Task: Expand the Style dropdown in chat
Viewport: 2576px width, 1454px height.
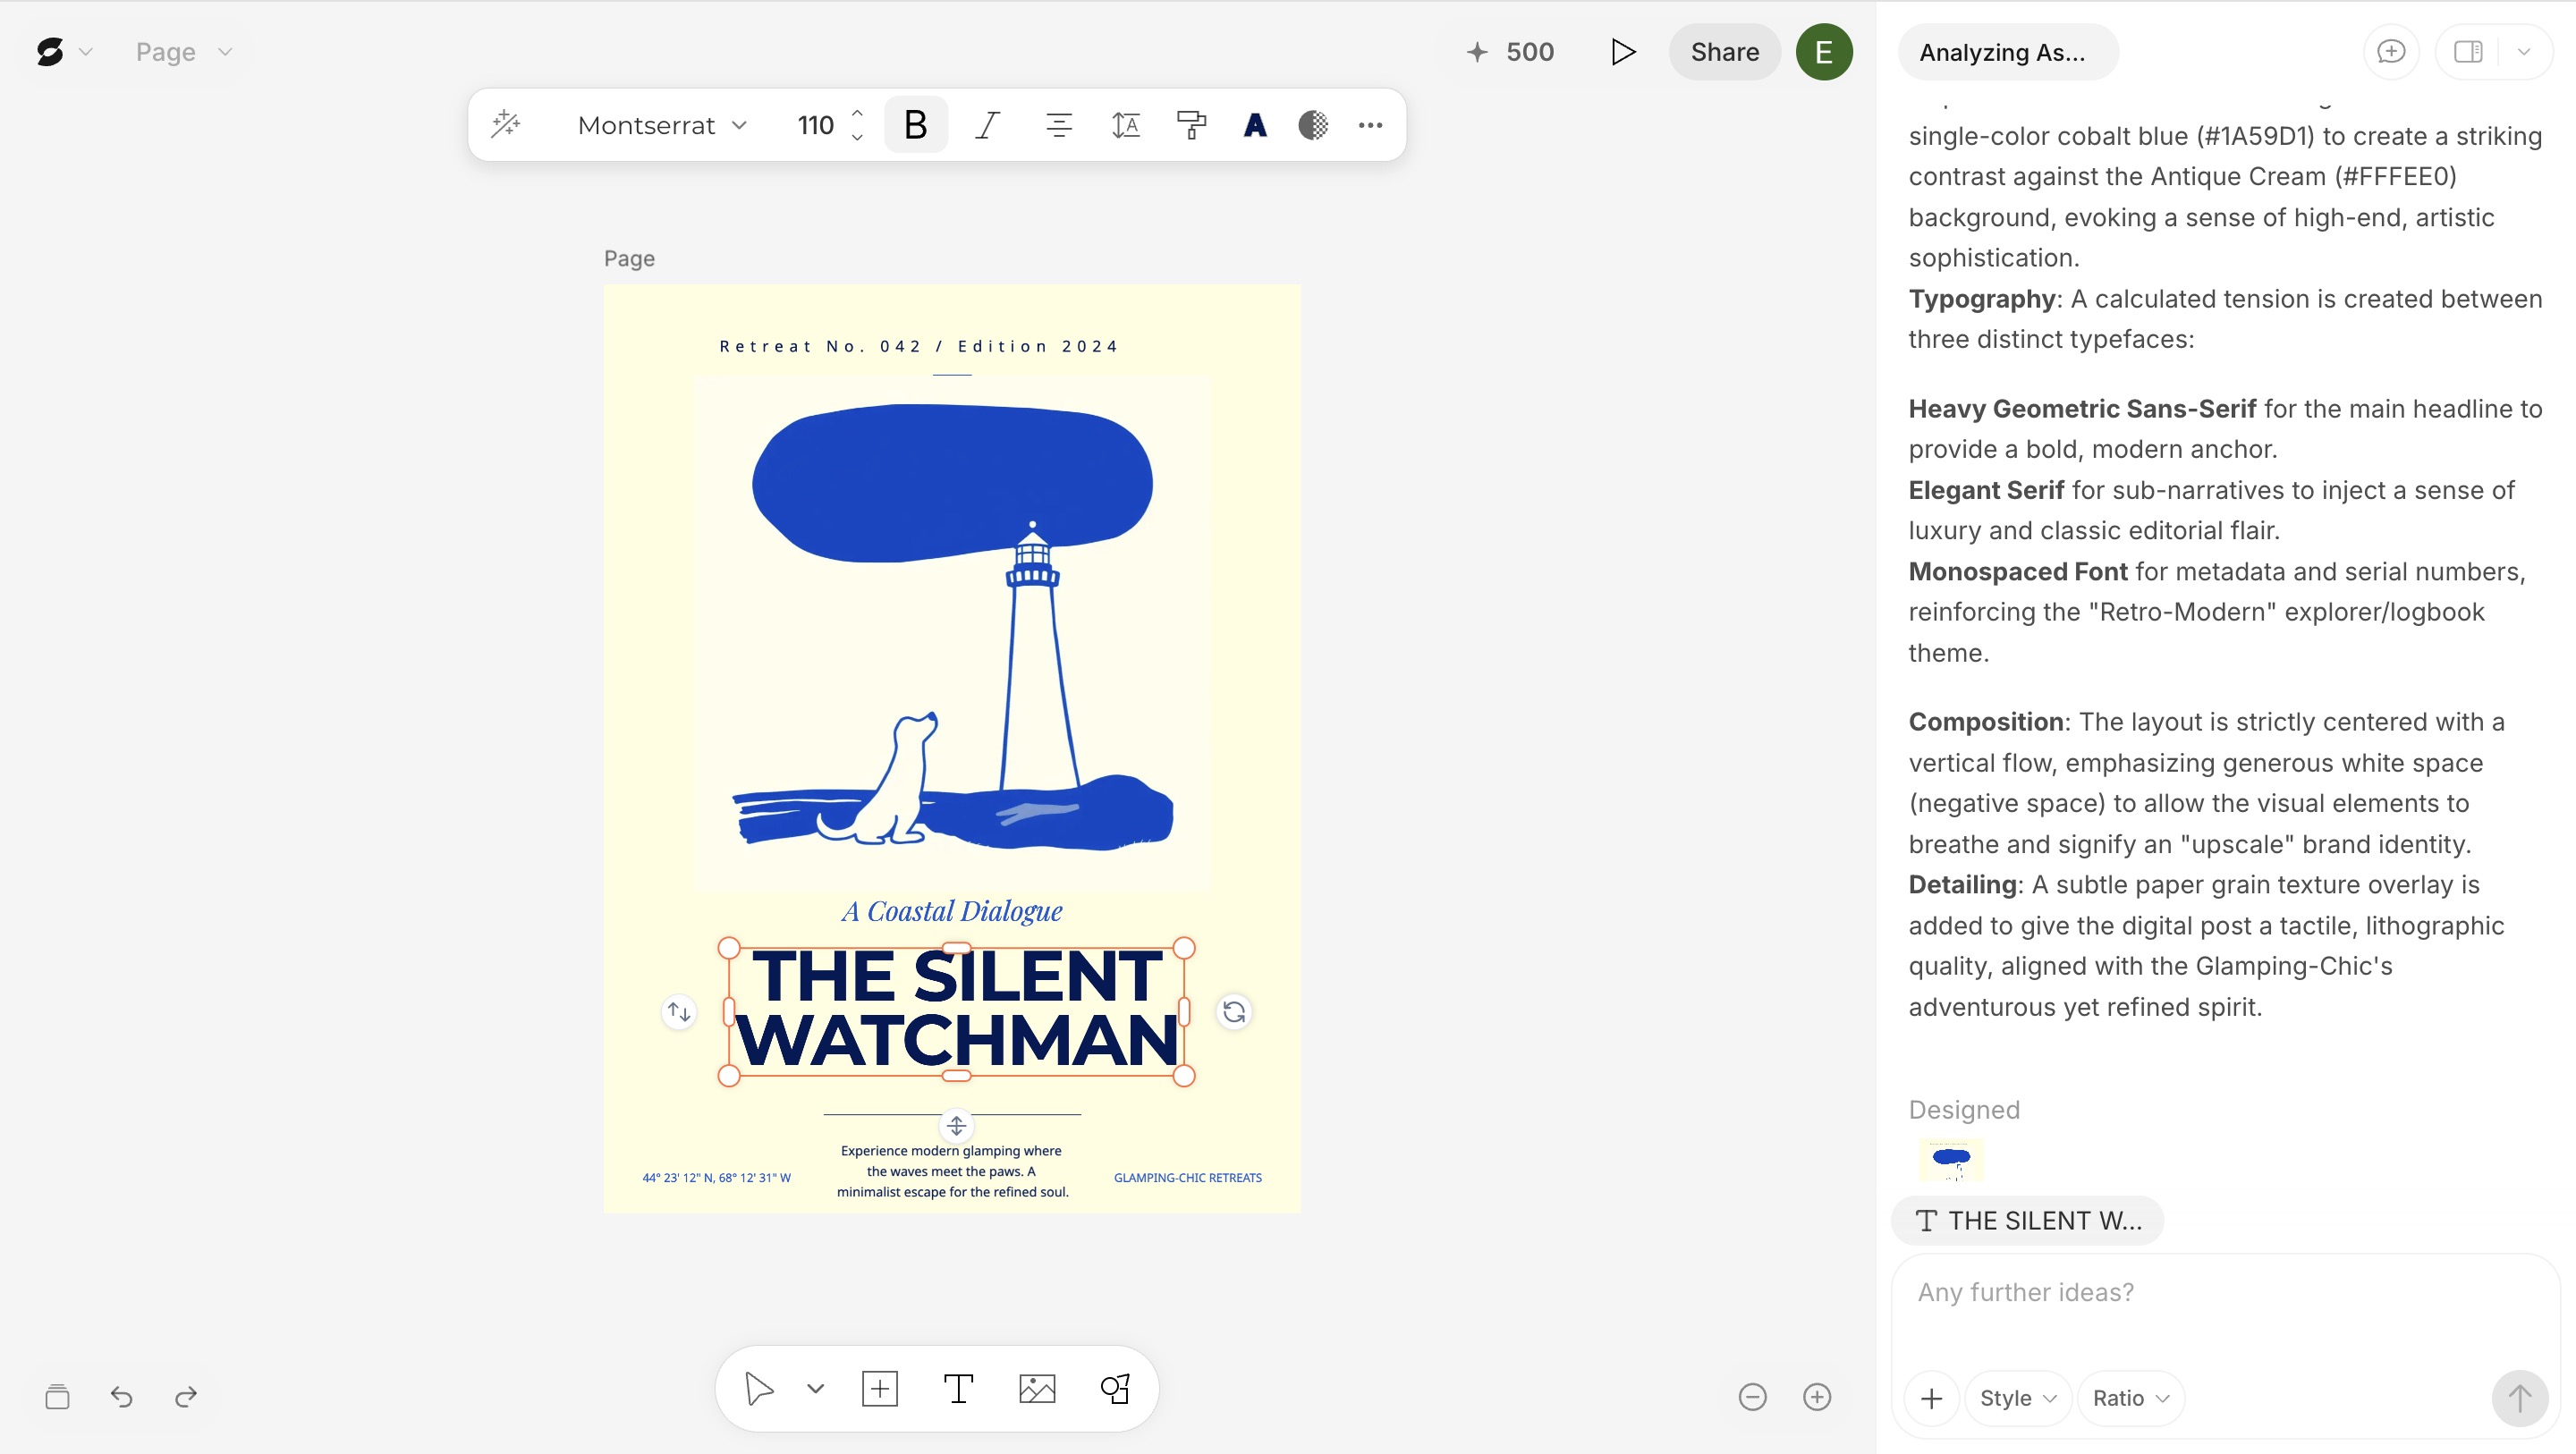Action: [2017, 1397]
